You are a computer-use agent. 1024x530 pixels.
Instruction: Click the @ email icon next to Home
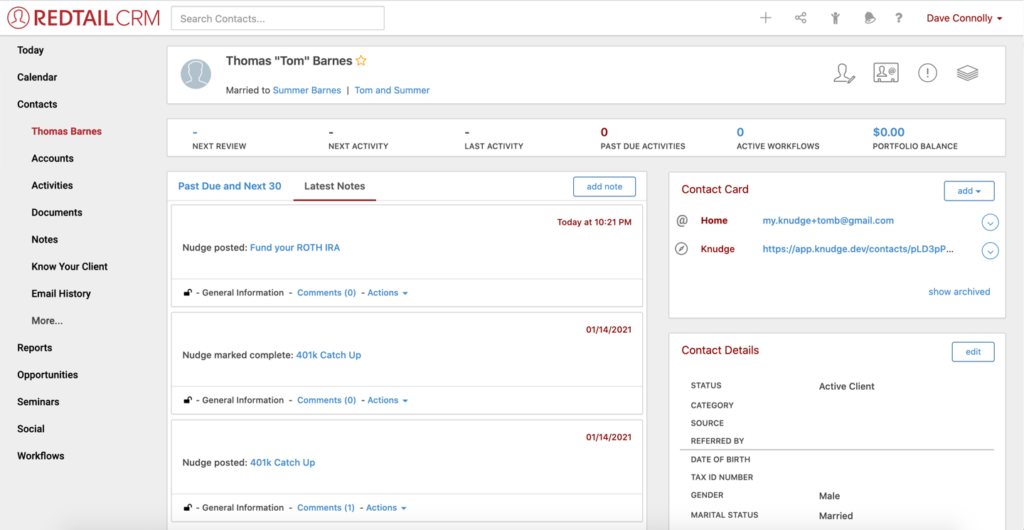[x=682, y=221]
